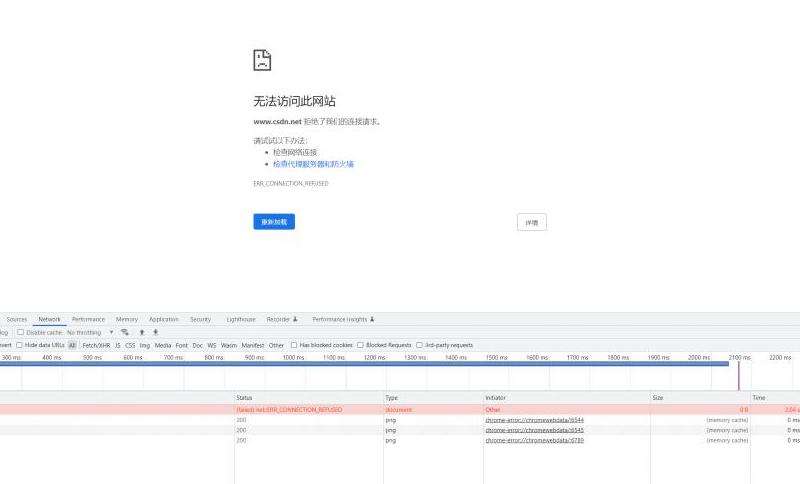Switch to the Security tab
This screenshot has height=484, width=800.
[200, 319]
